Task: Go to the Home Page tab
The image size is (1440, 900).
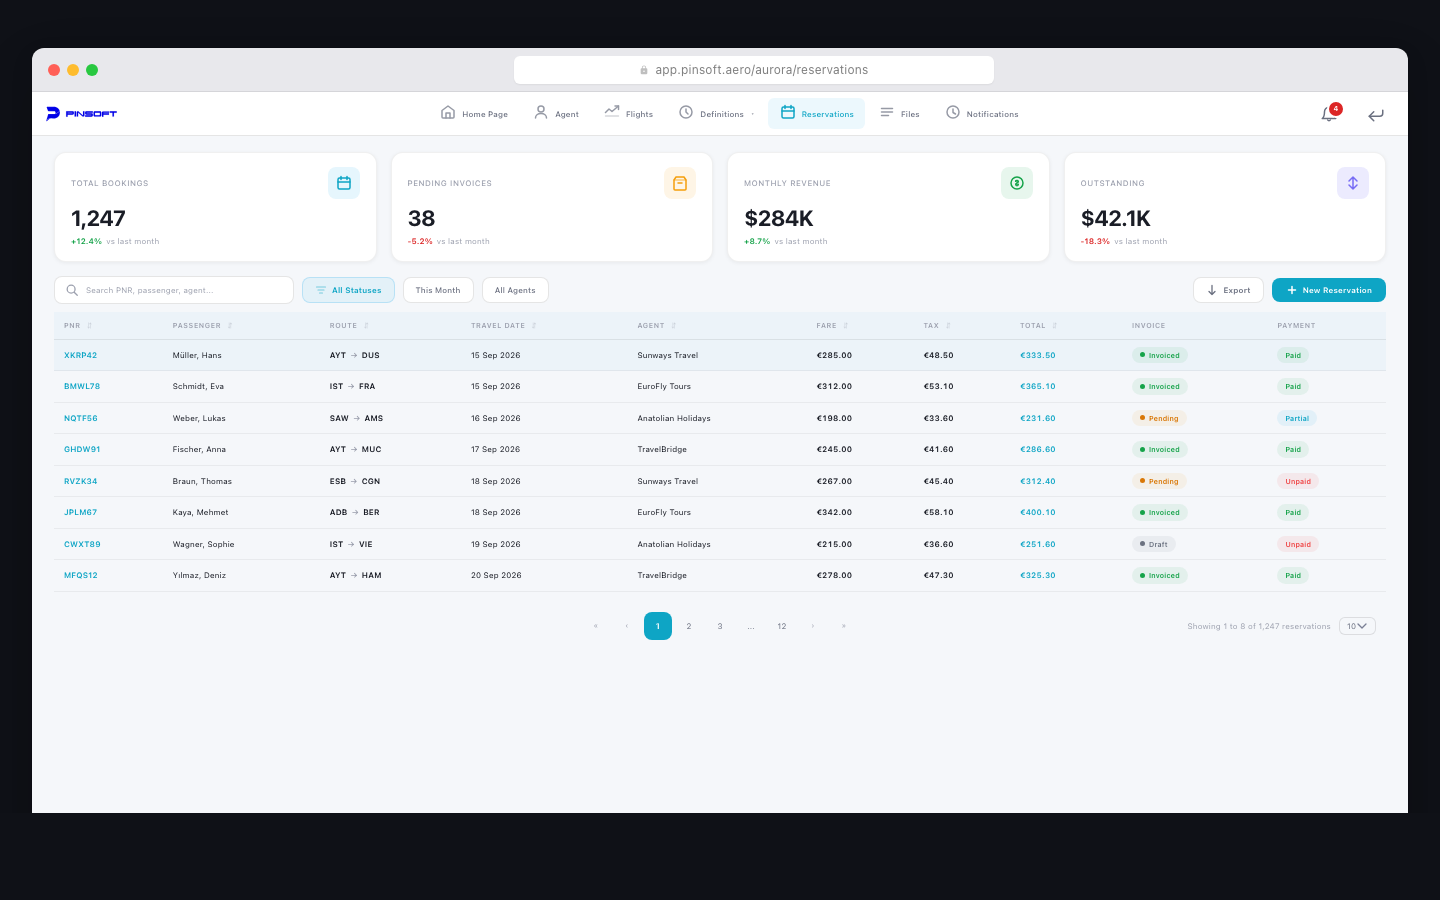Action: [474, 113]
